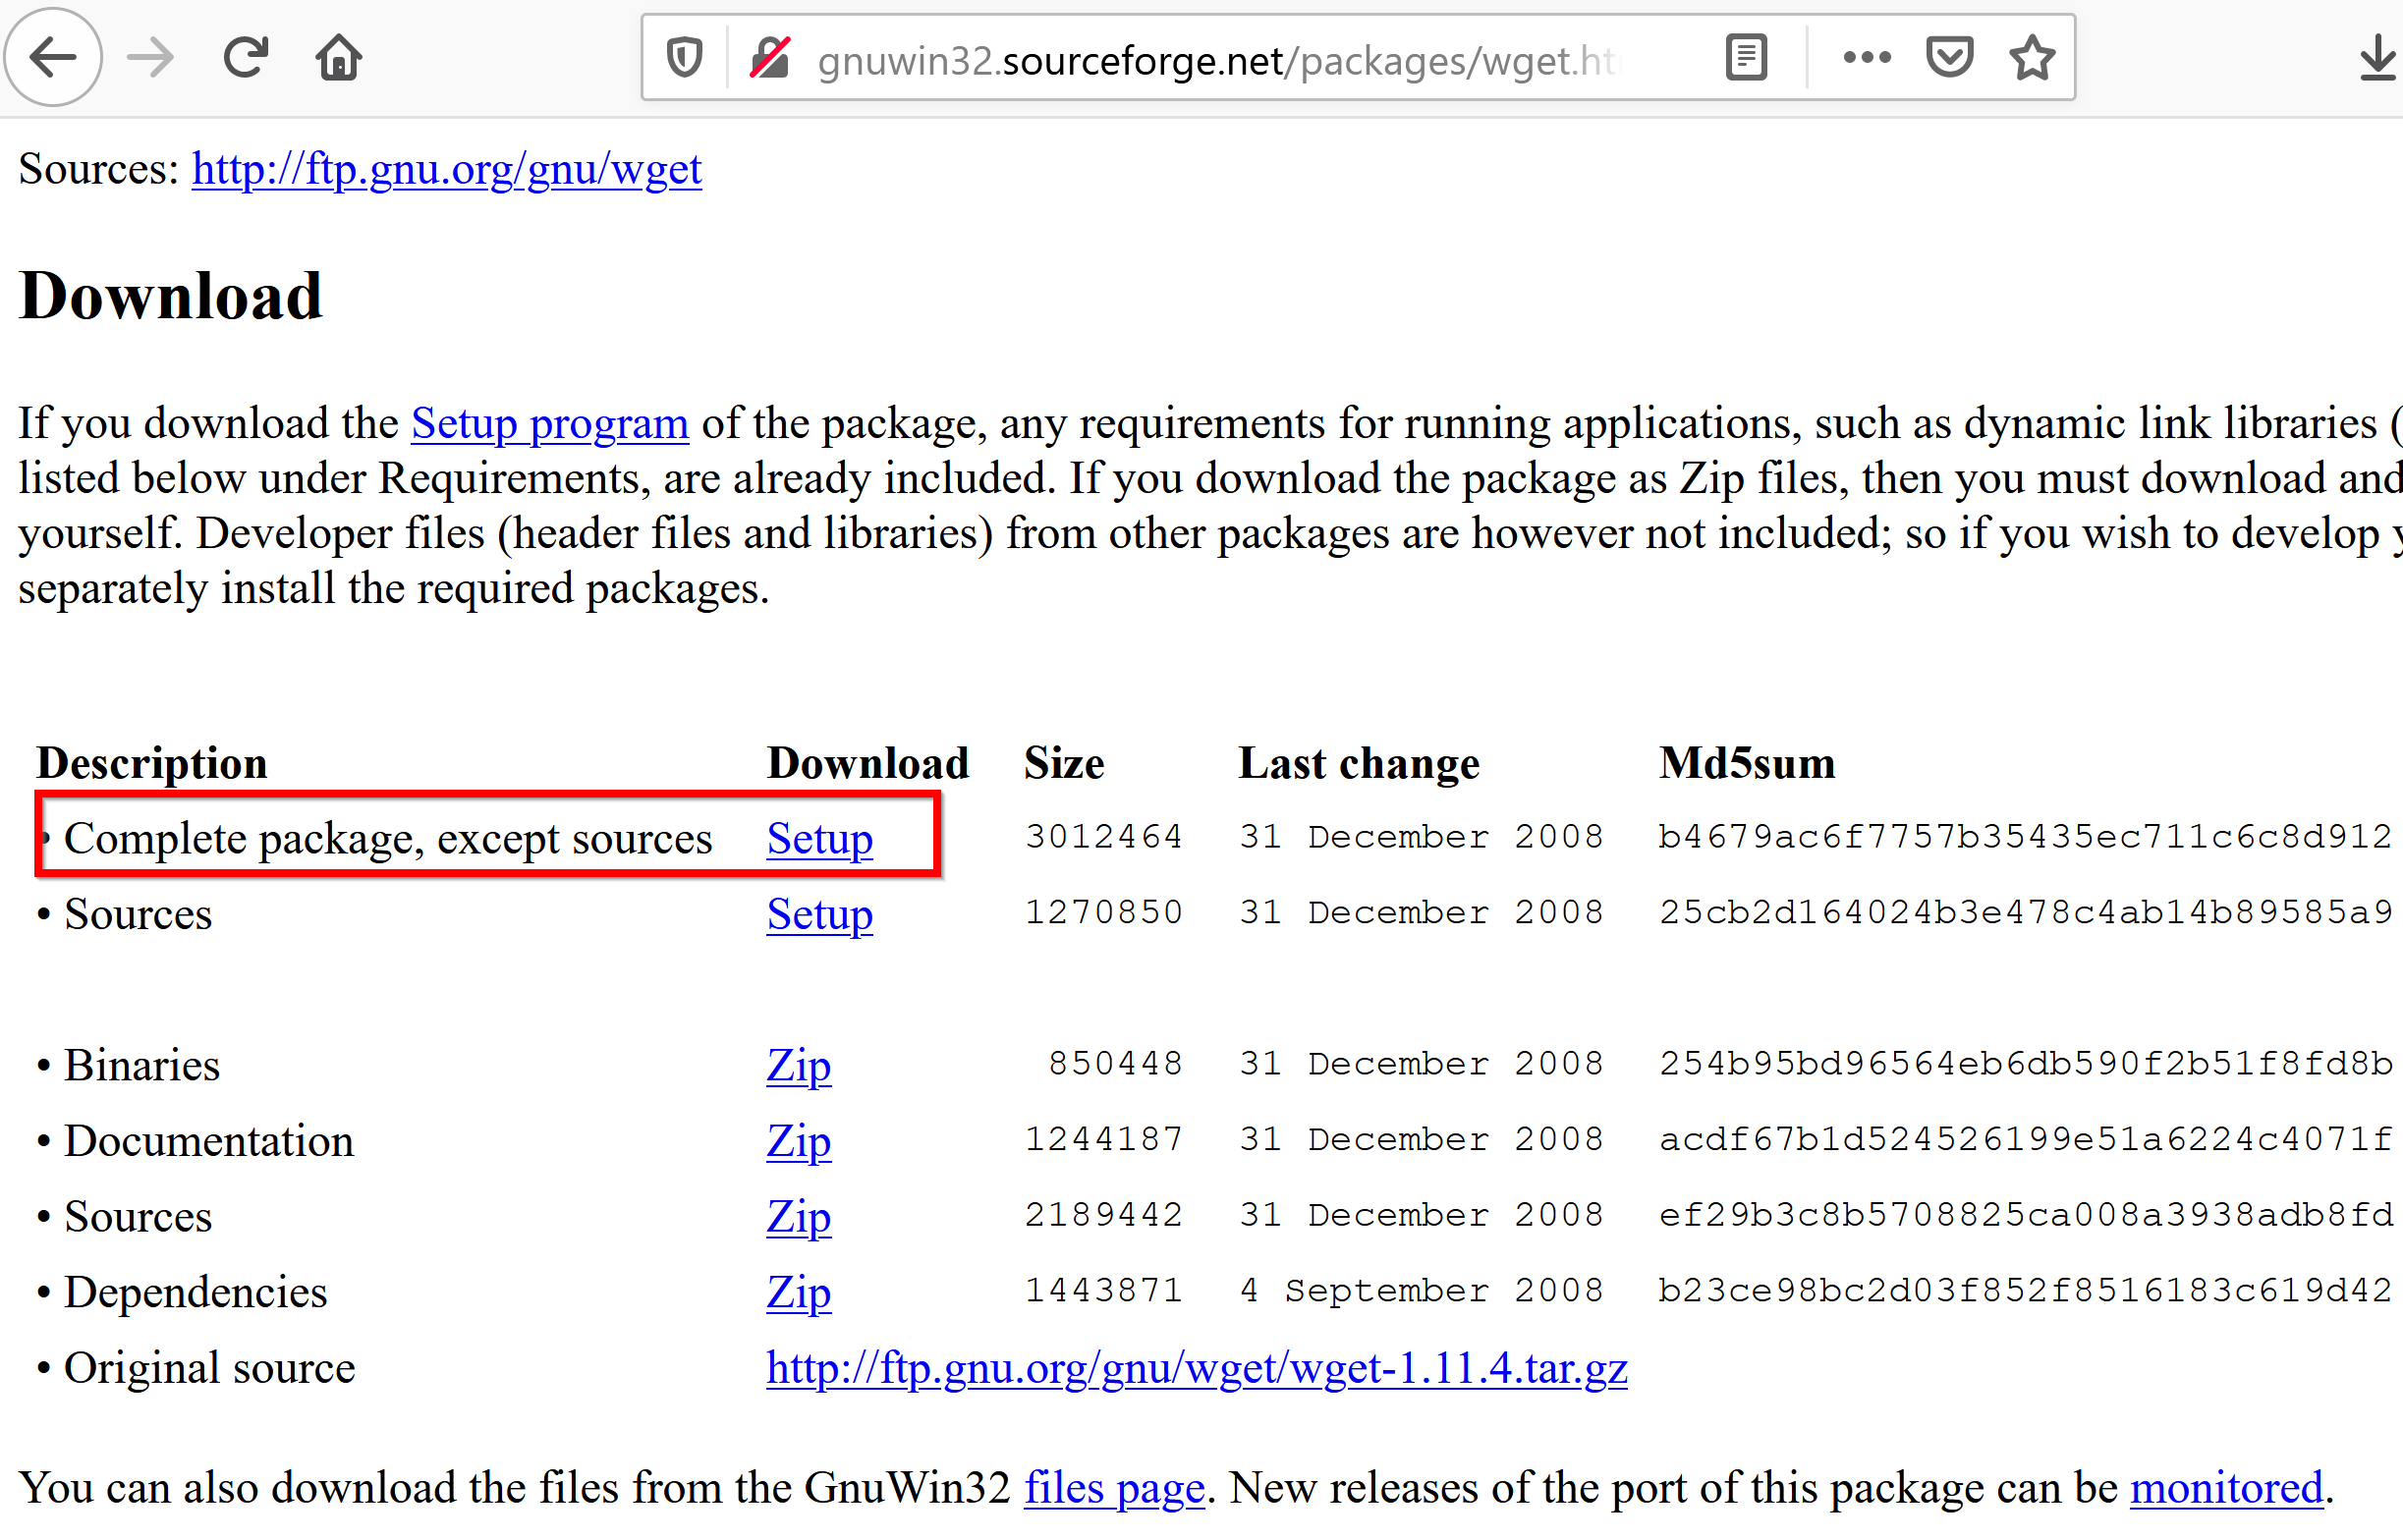Download the Binaries Zip
Image resolution: width=2403 pixels, height=1540 pixels.
pos(798,1065)
